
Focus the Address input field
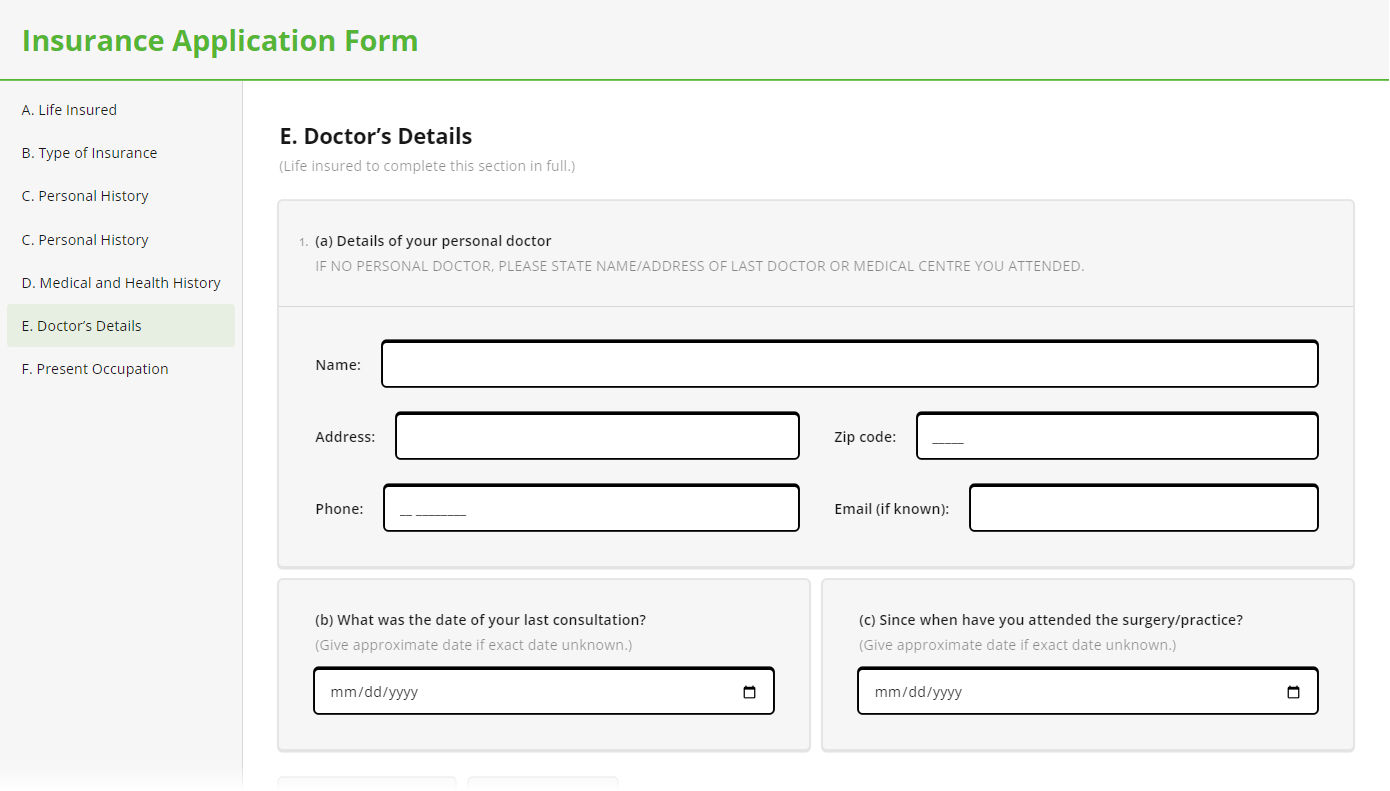(x=597, y=435)
